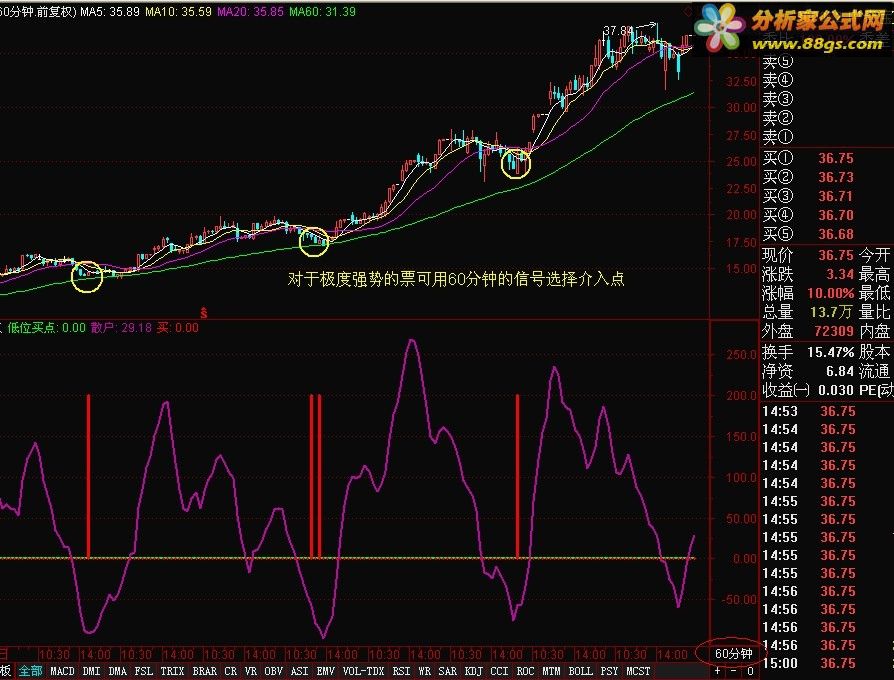The image size is (894, 680).
Task: Click the 买③ bid price 36.71
Action: point(836,196)
